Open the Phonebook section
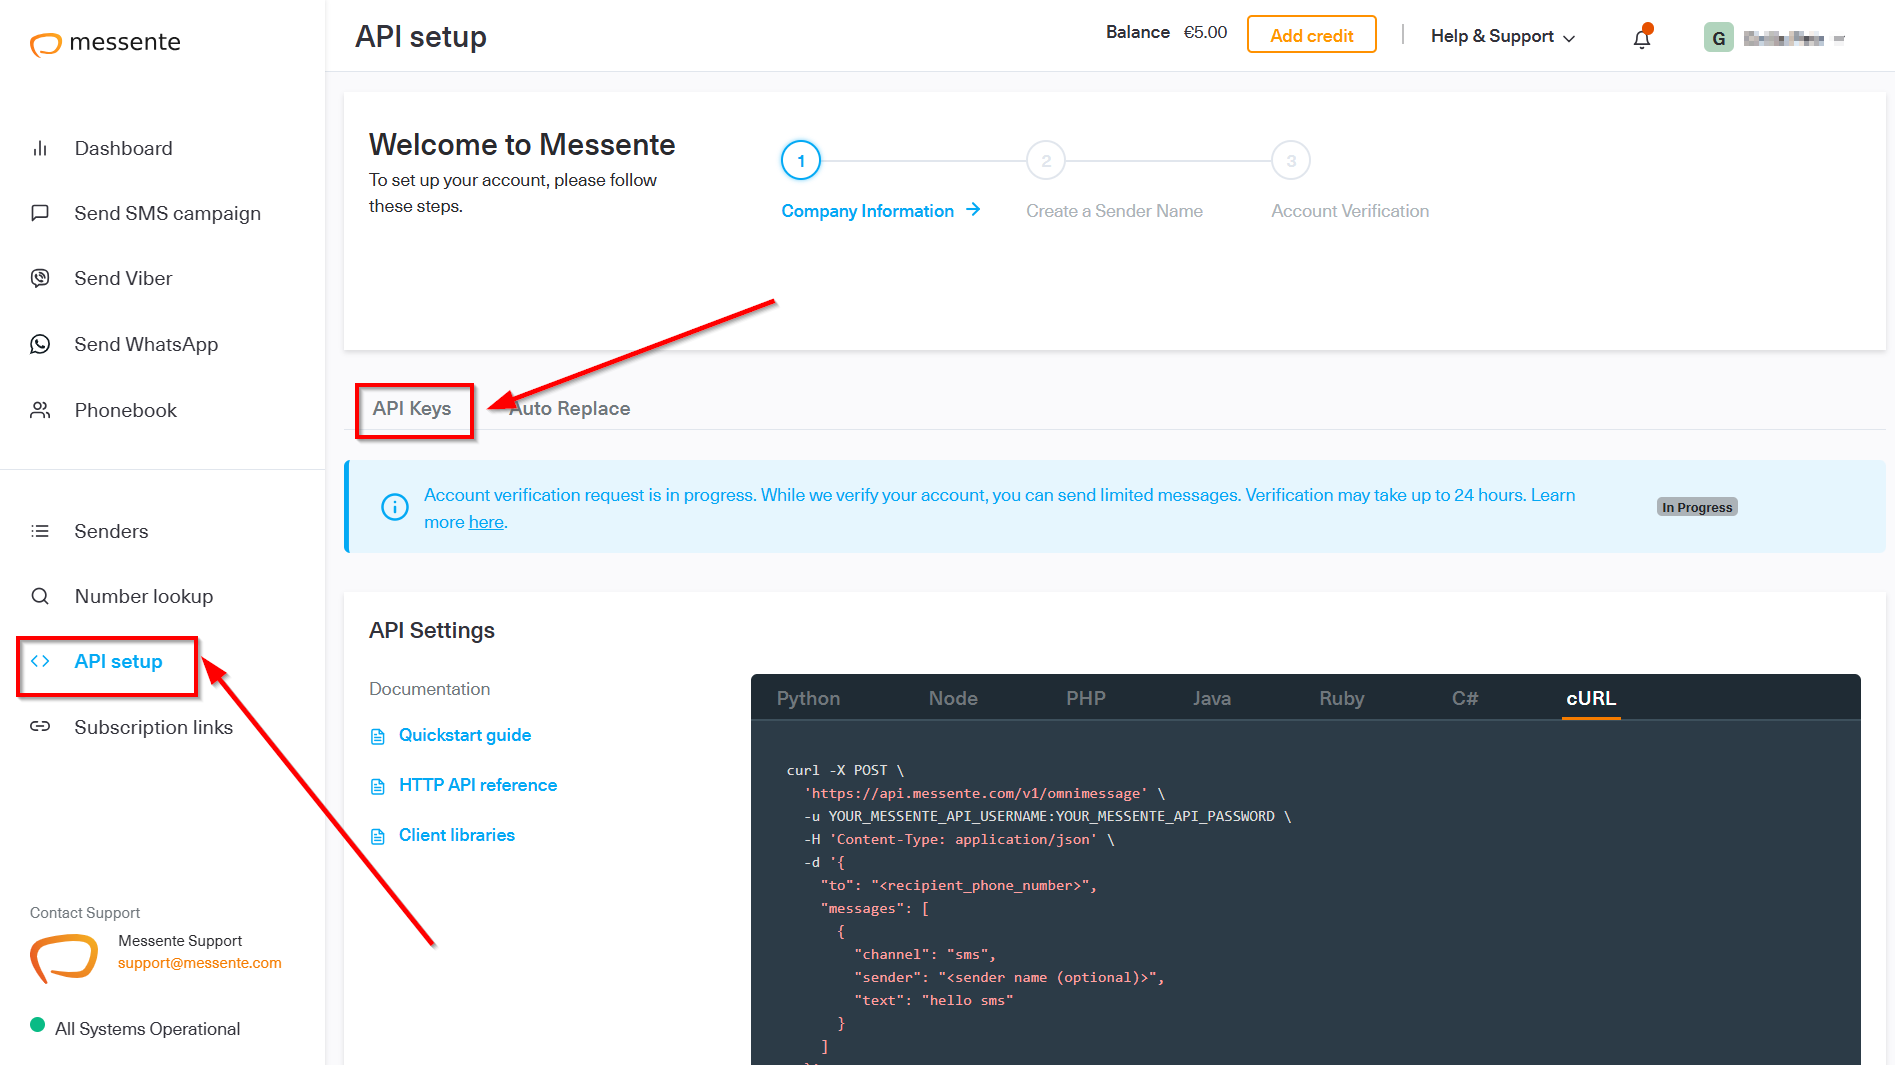 tap(125, 410)
